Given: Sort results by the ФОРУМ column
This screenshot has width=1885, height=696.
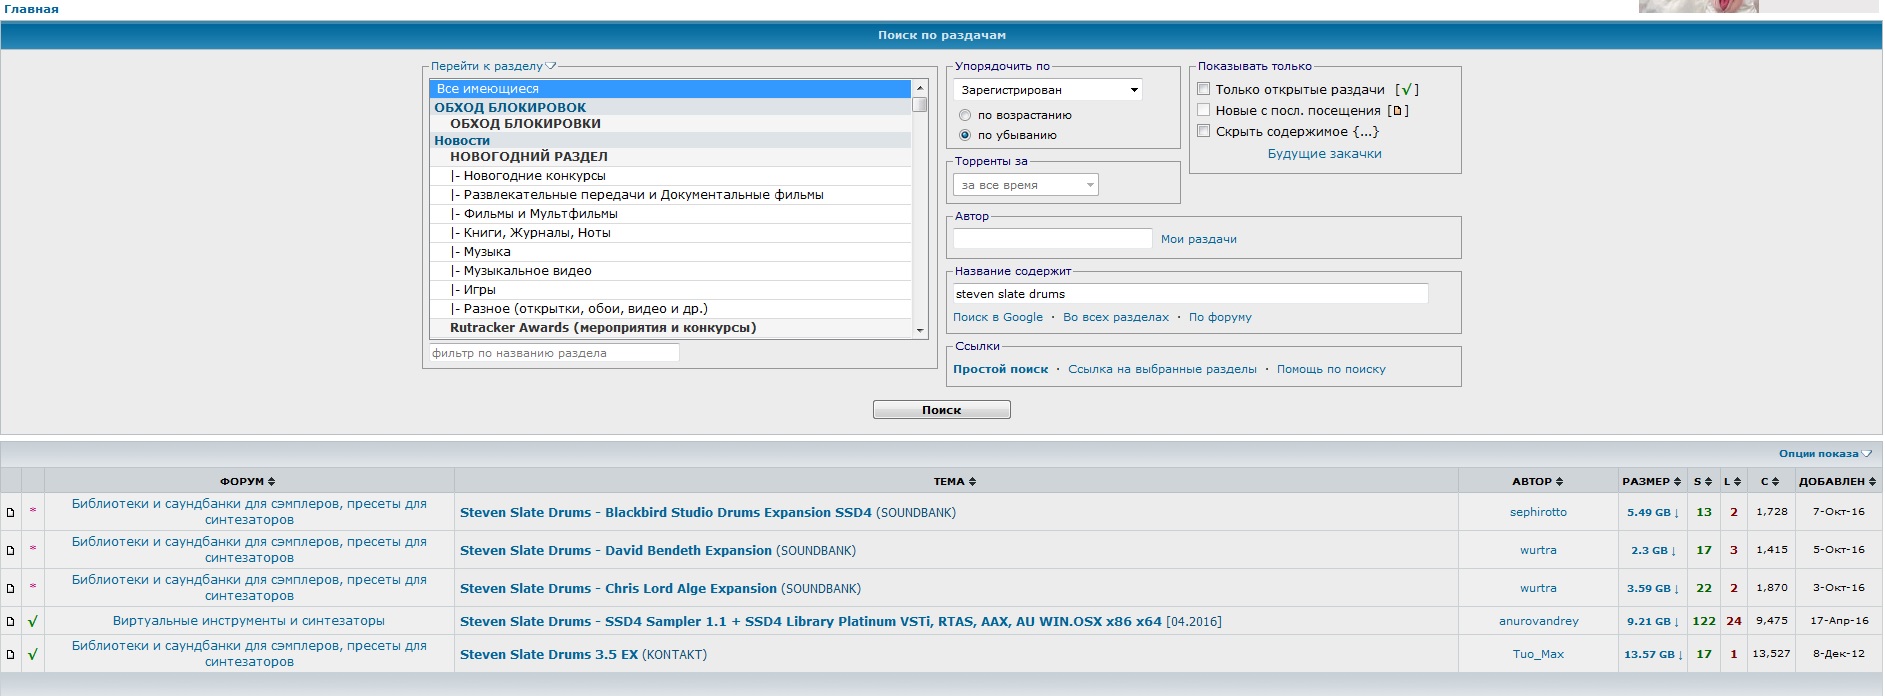Looking at the screenshot, I should 248,481.
